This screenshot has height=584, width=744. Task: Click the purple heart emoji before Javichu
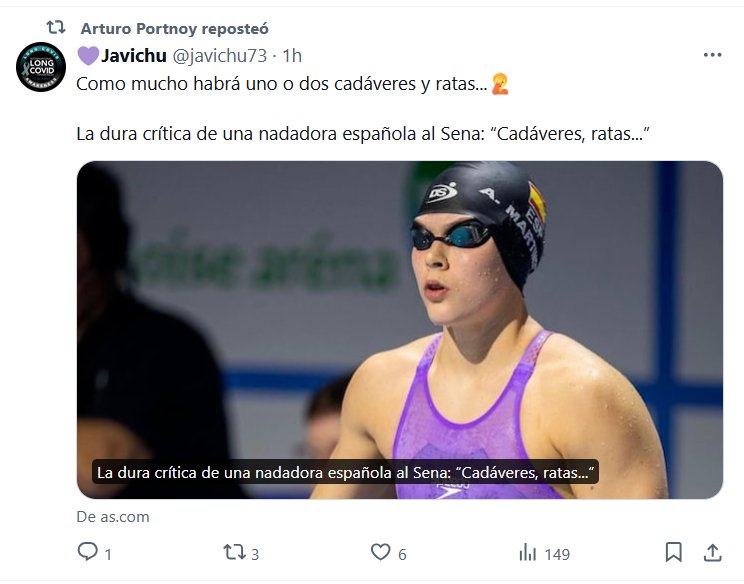click(x=88, y=56)
